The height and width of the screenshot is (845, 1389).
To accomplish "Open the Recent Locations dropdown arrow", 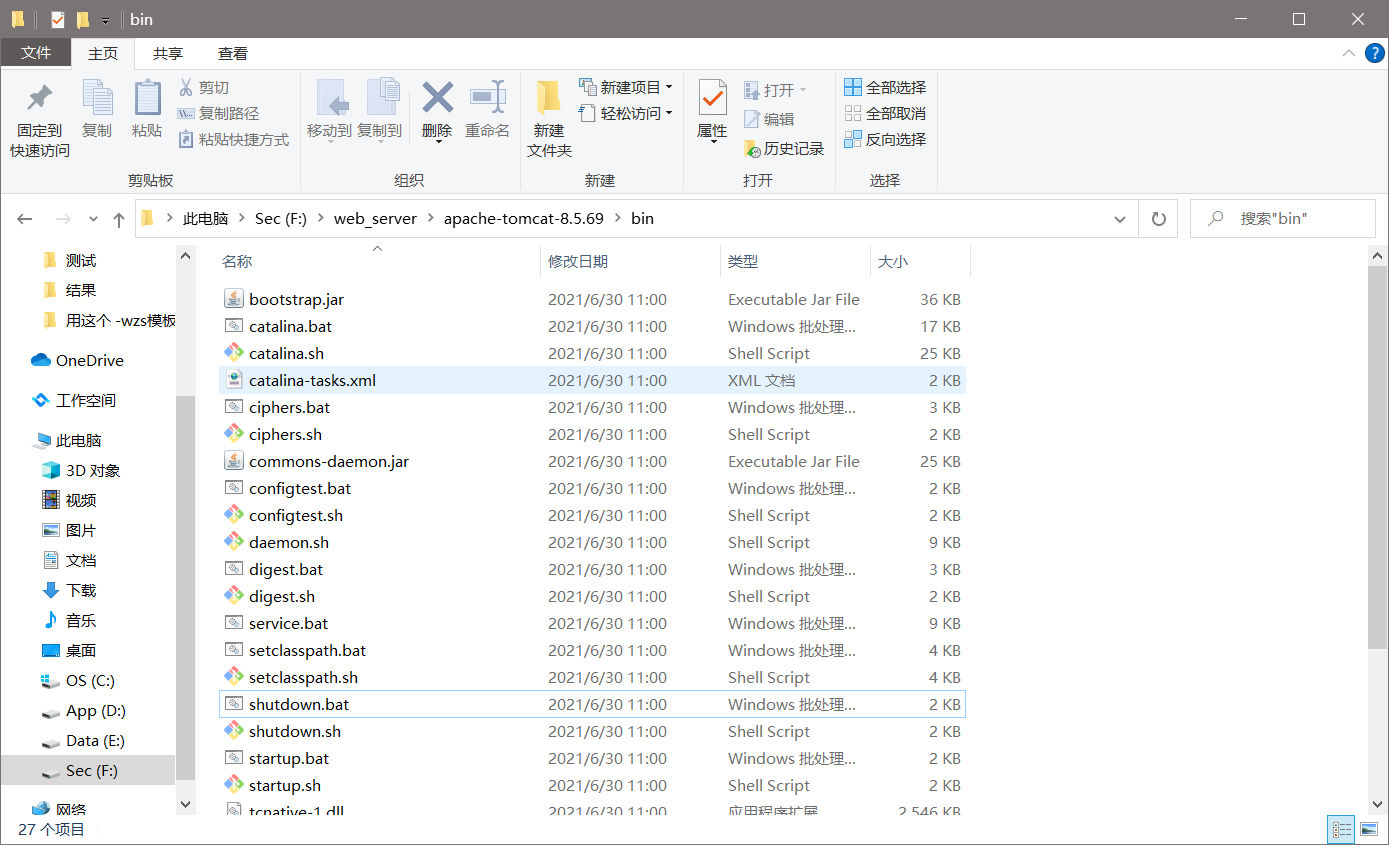I will pyautogui.click(x=93, y=219).
